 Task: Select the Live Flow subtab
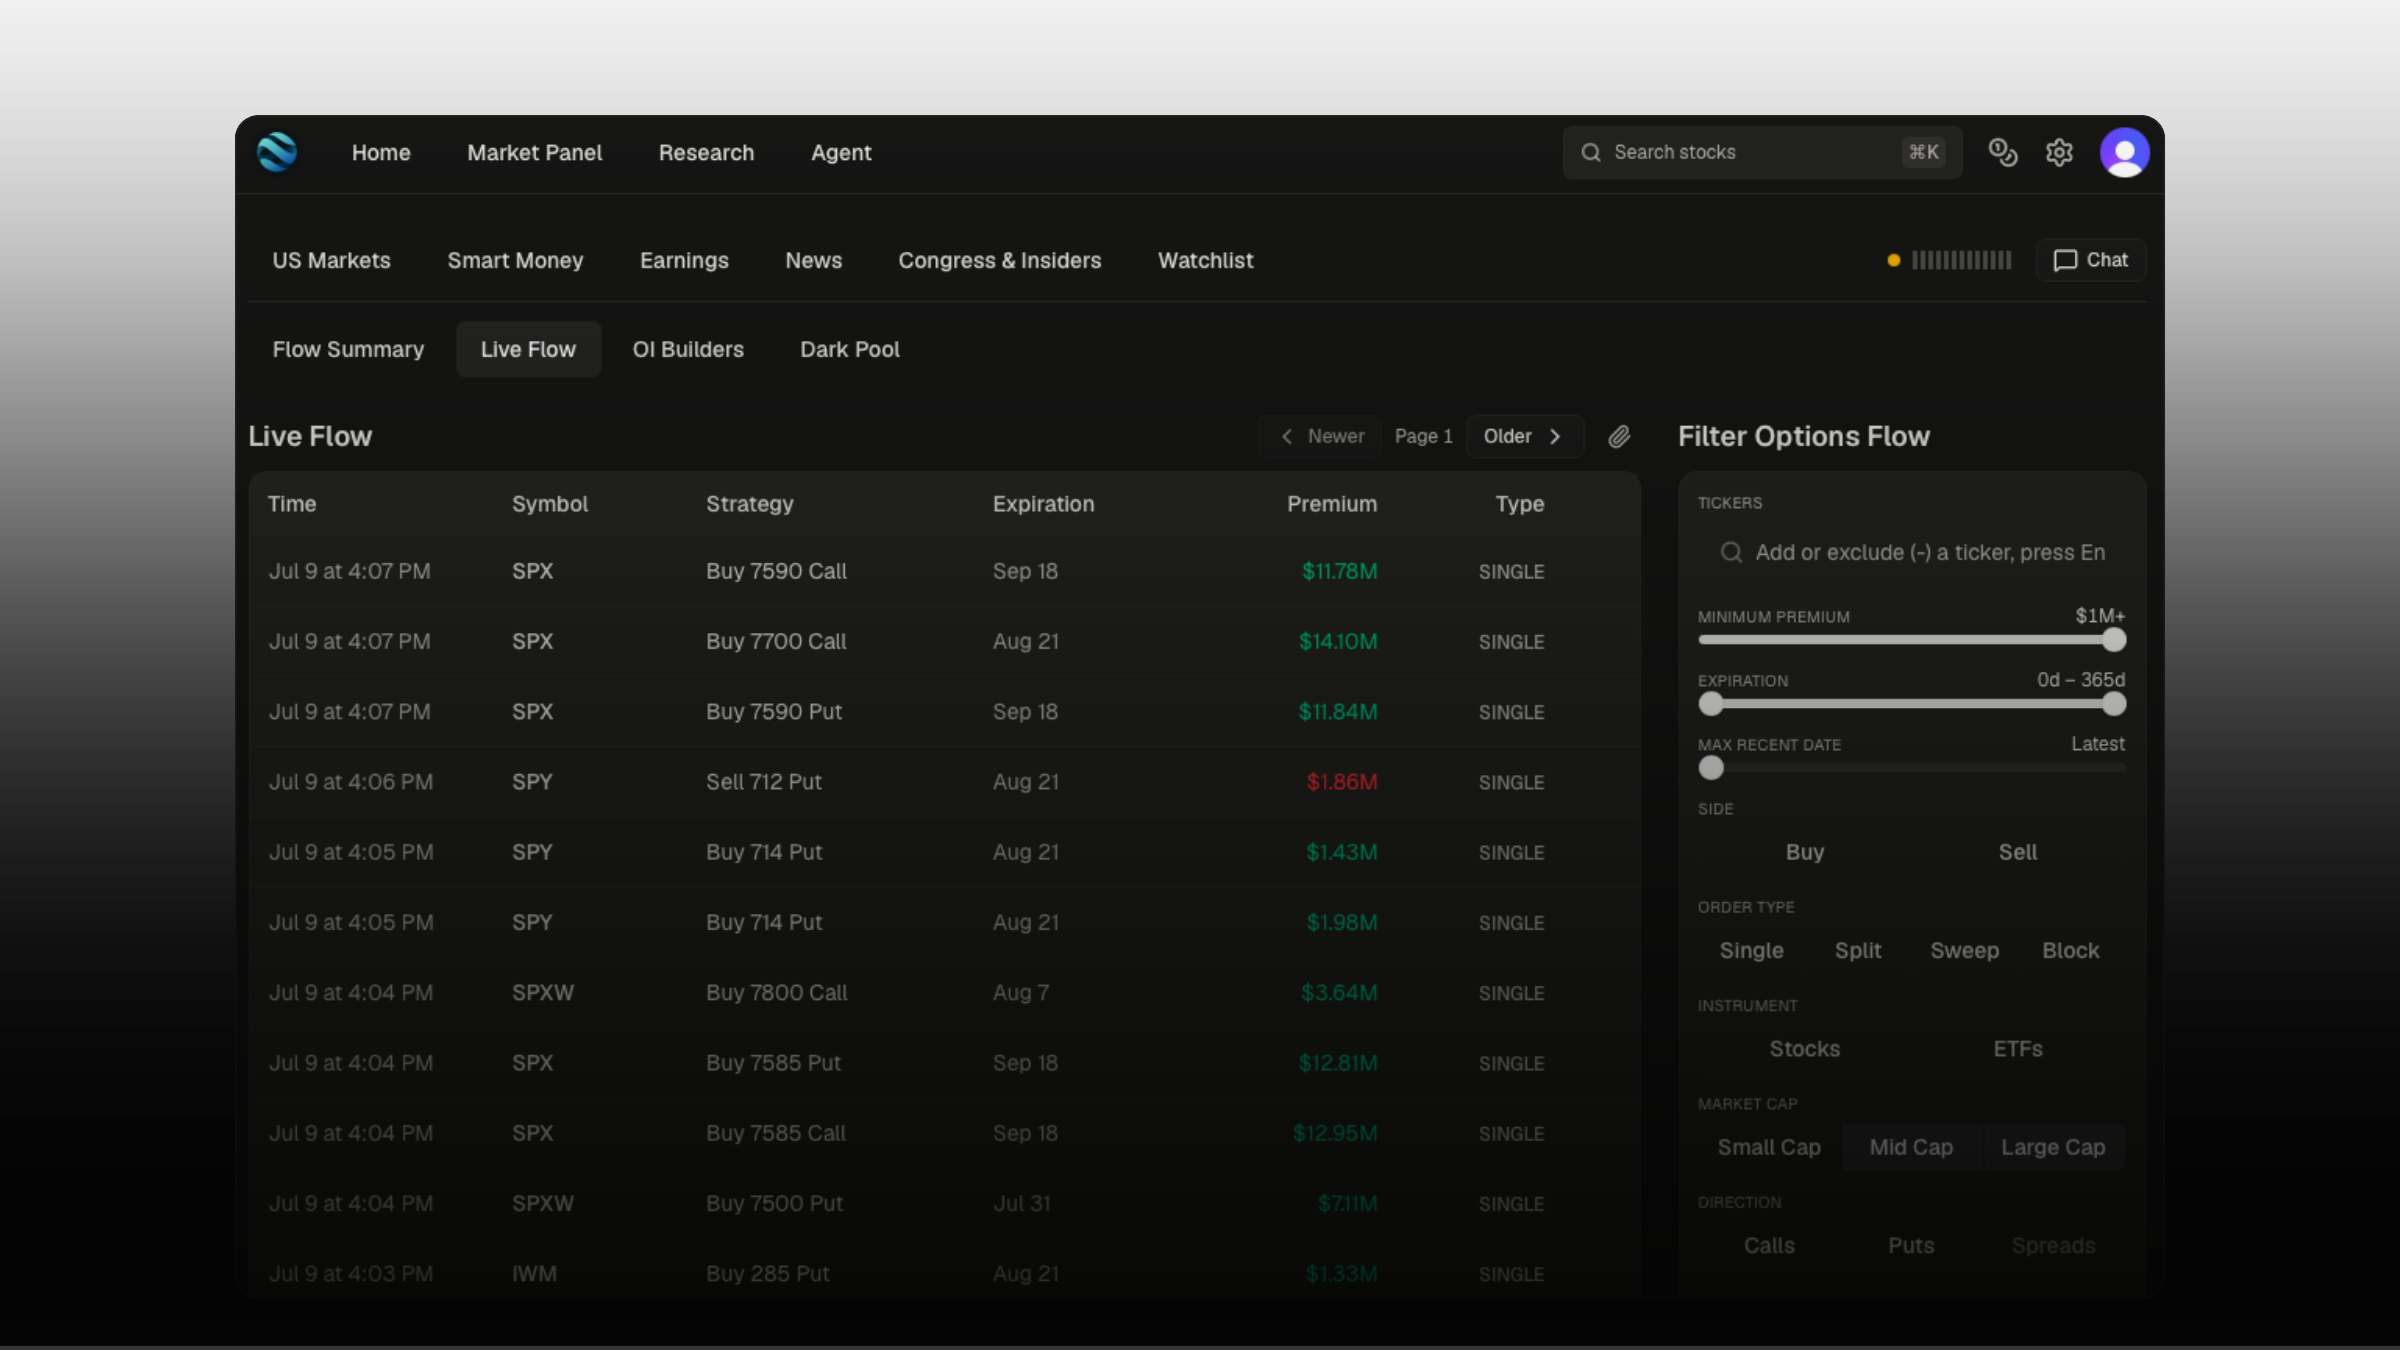click(528, 349)
